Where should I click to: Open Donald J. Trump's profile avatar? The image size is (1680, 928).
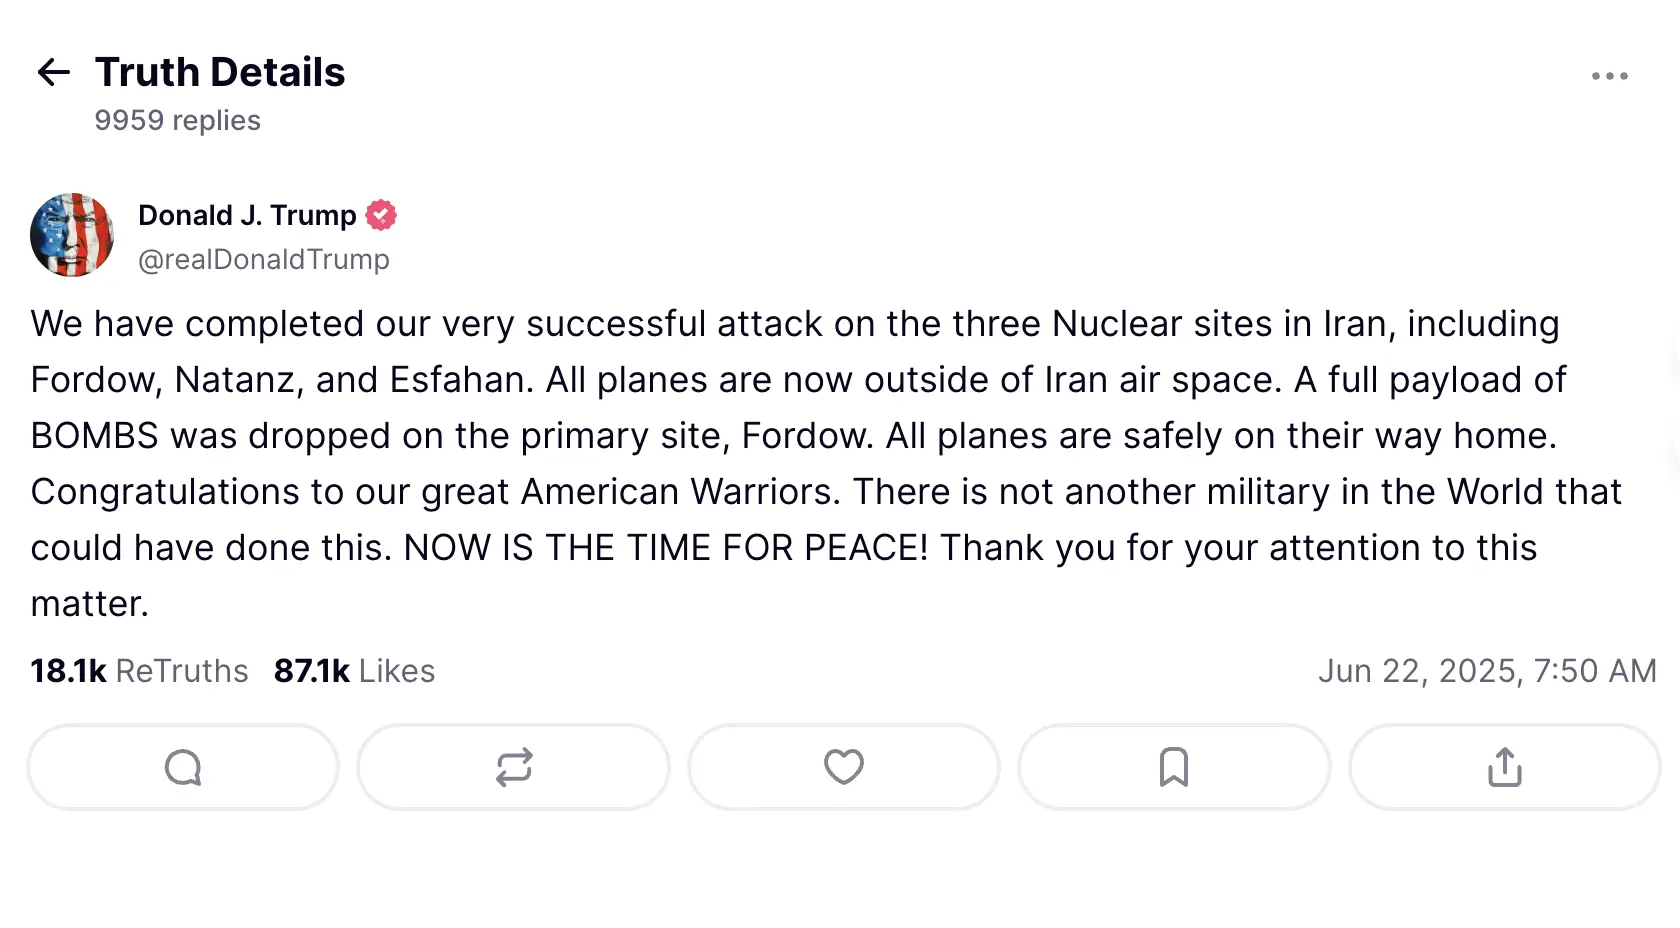click(72, 235)
